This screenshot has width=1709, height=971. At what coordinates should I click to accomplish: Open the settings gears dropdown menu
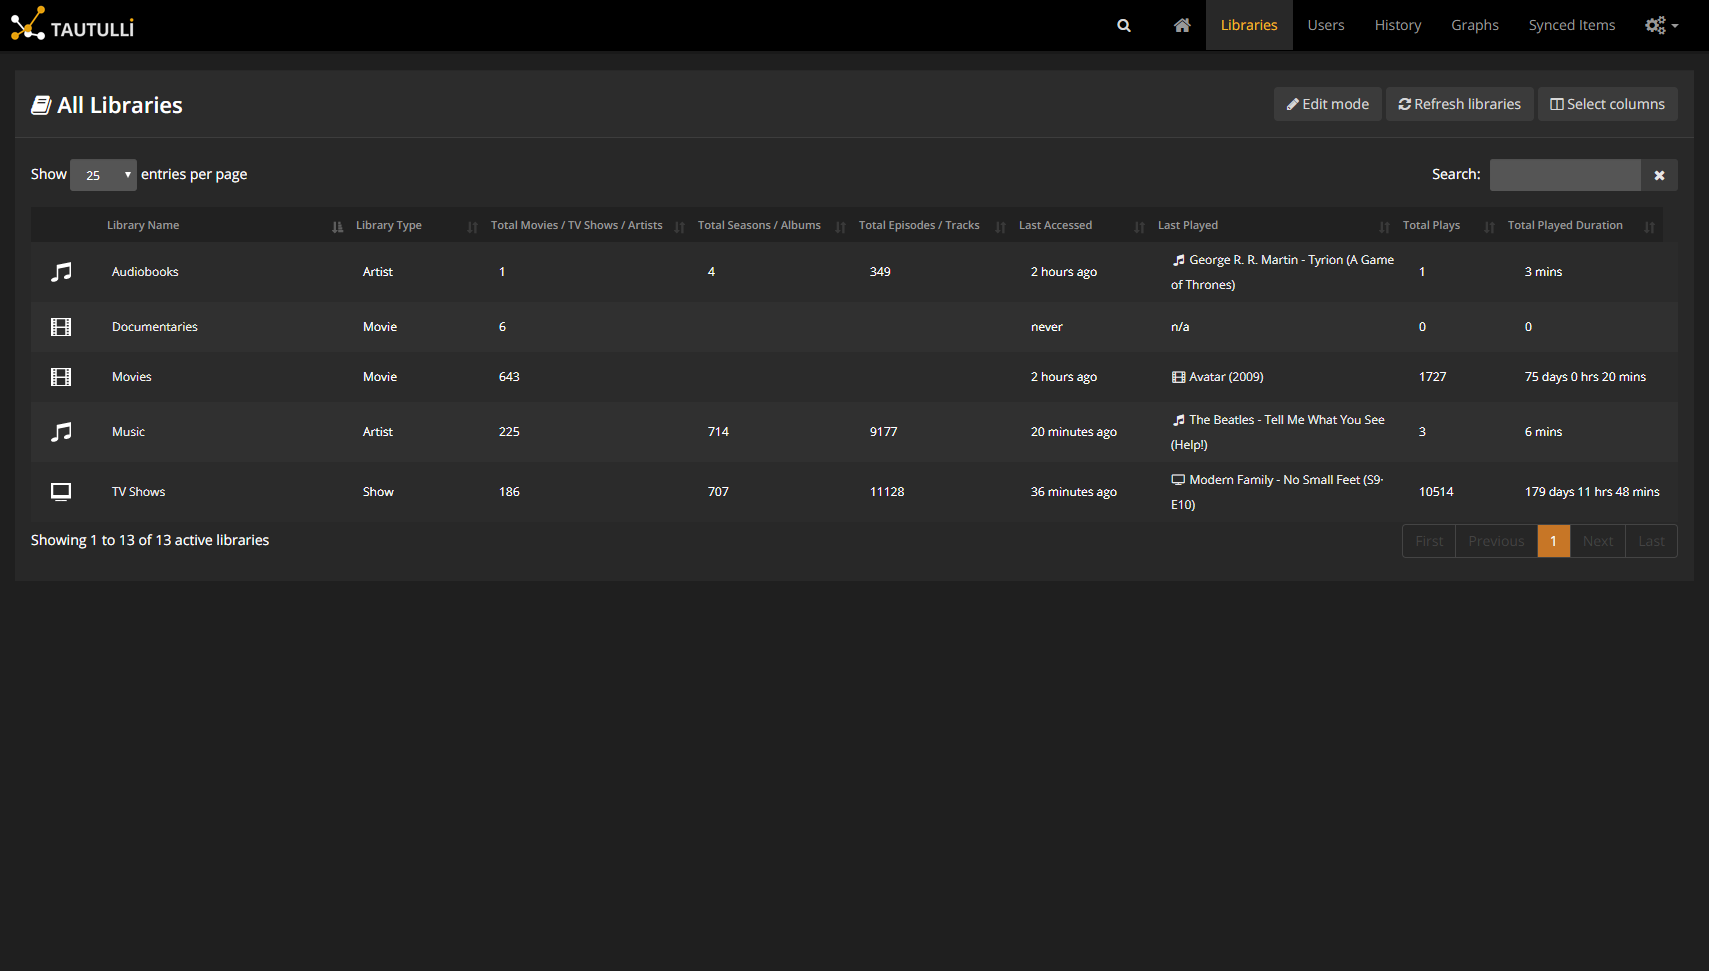(x=1661, y=26)
